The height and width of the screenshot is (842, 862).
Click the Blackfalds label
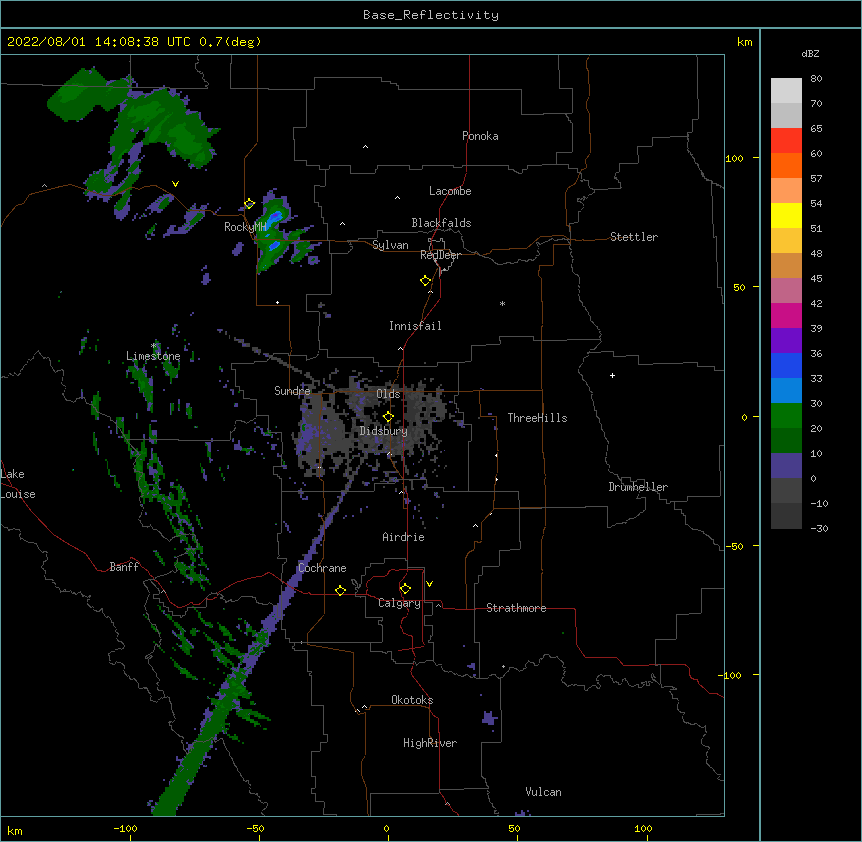441,223
